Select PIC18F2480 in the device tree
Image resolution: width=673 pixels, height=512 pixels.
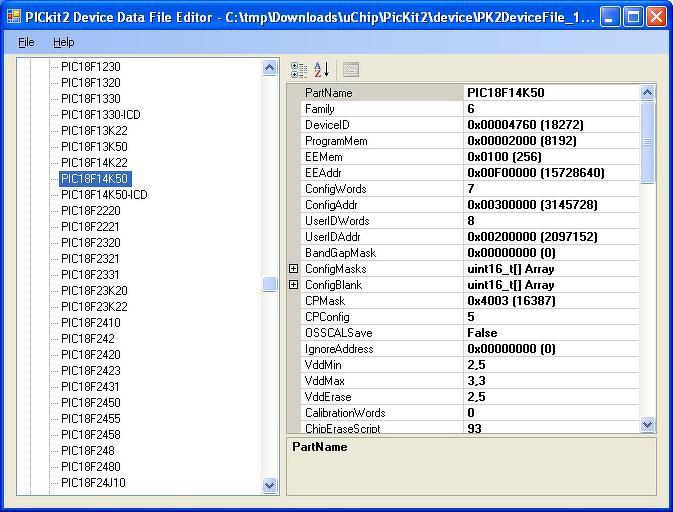coord(91,467)
